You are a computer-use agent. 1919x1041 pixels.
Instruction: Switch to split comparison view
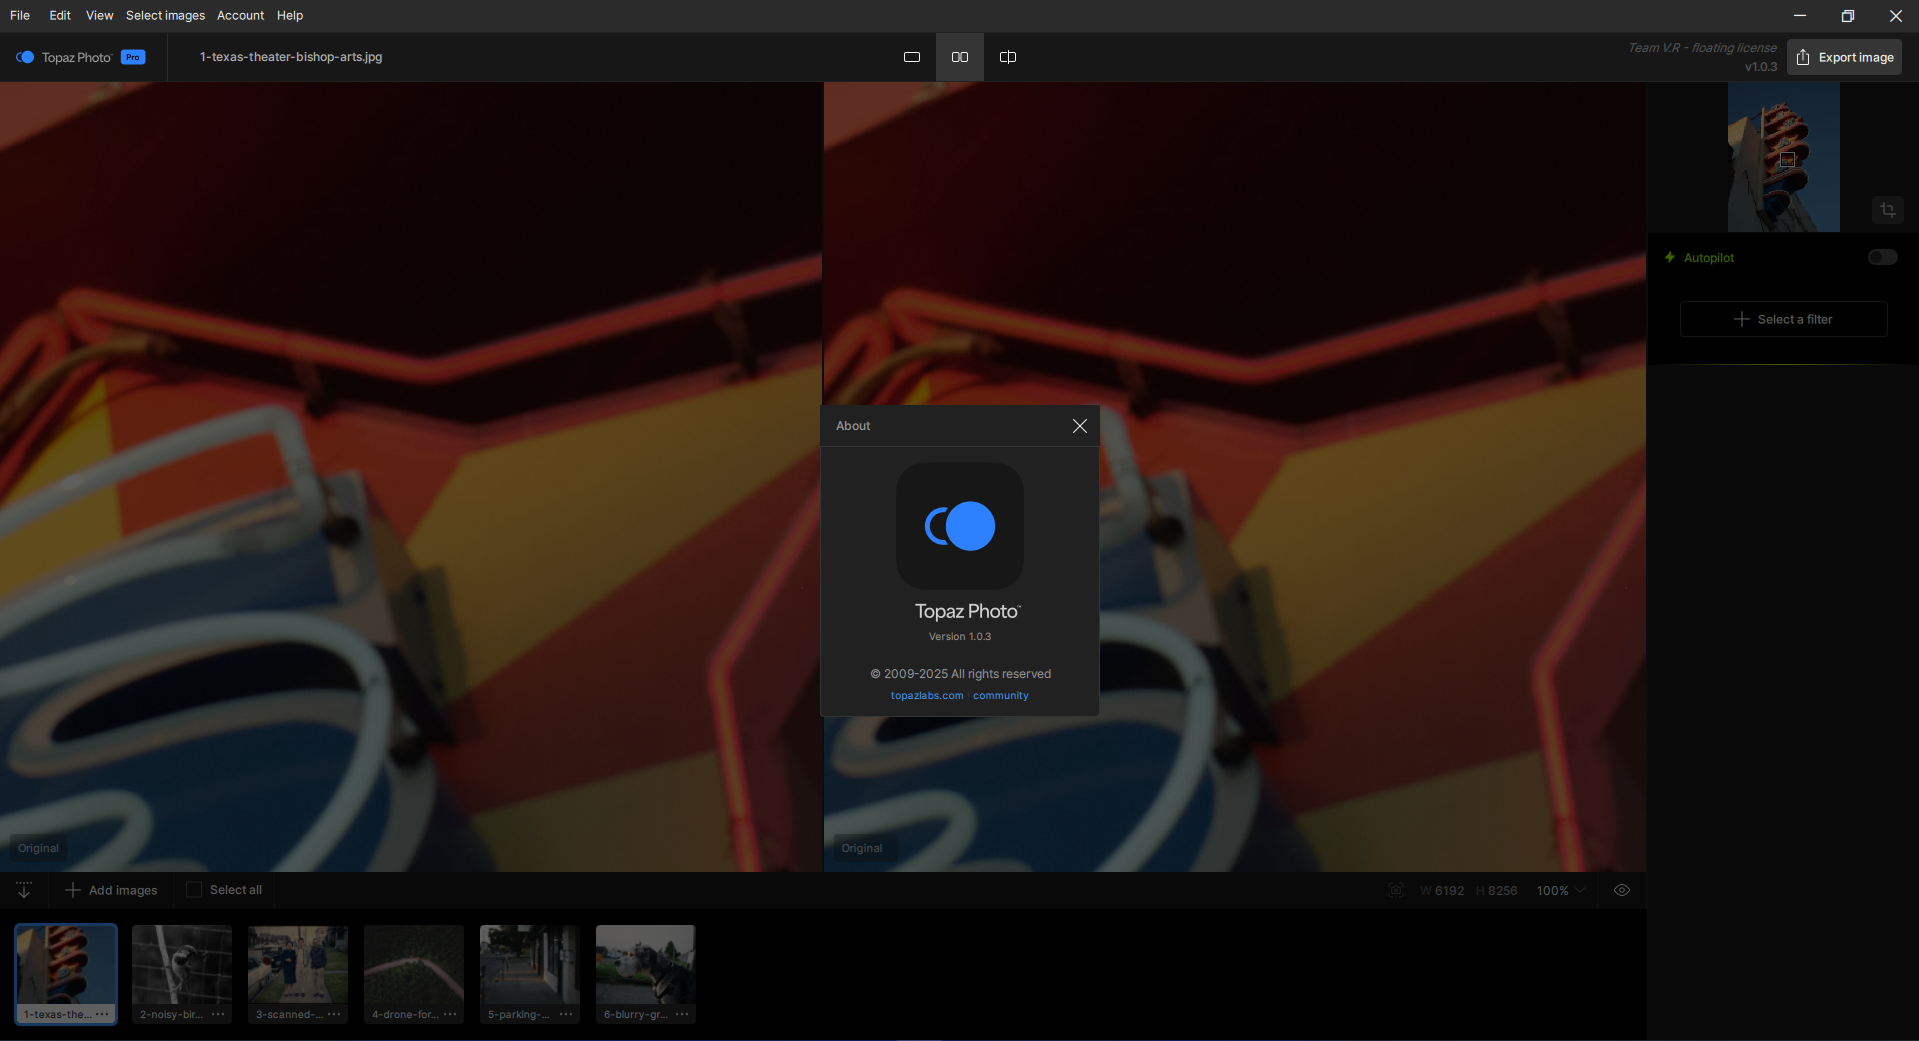click(x=1007, y=57)
